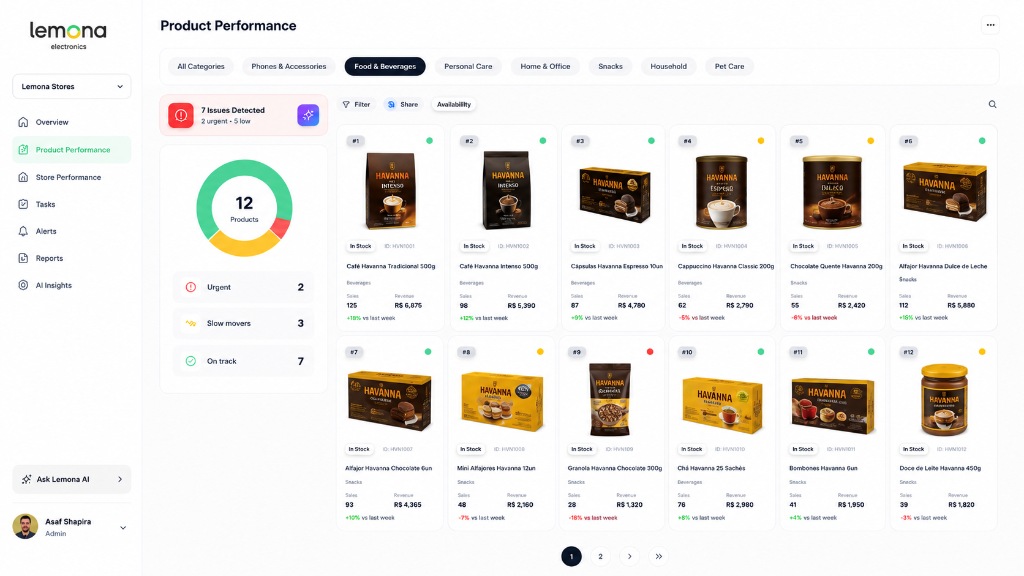Open Cápsulas Havanna Espresso product image

coord(615,193)
